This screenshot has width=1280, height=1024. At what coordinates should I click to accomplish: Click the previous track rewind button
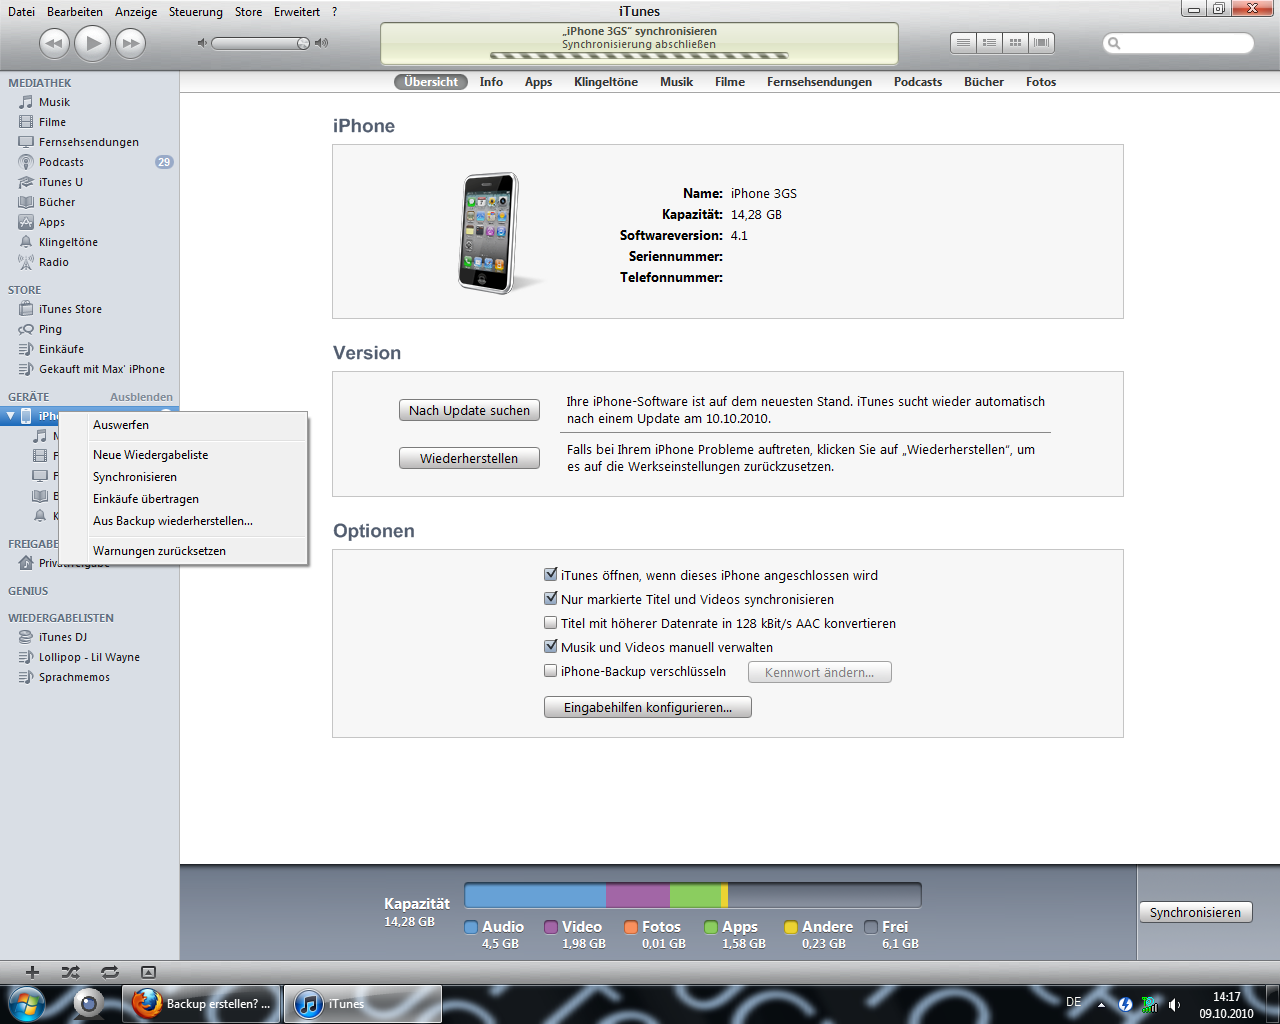[54, 43]
